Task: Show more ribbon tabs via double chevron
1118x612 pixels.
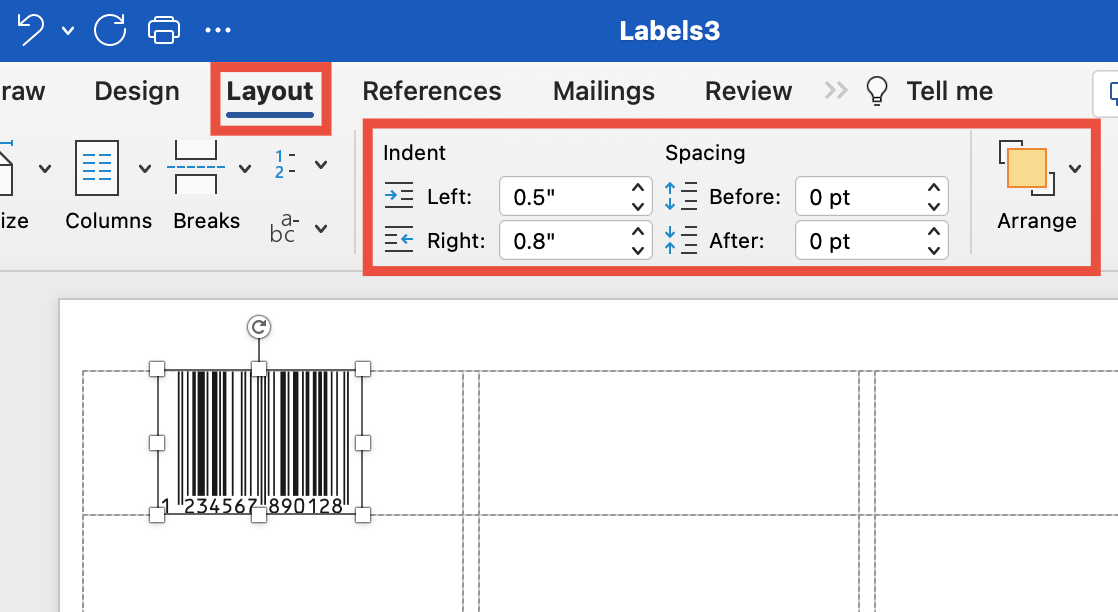Action: tap(836, 91)
